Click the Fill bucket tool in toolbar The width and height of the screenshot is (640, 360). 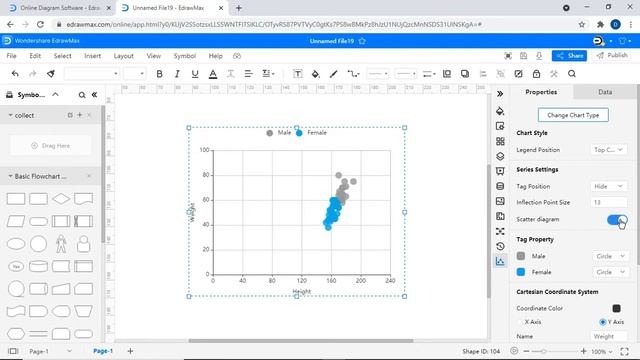(315, 74)
